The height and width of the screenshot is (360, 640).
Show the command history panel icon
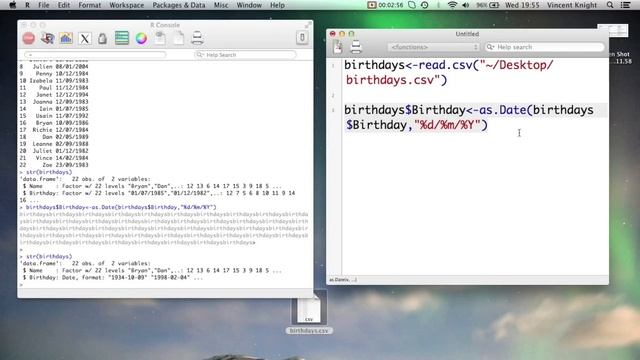click(x=122, y=38)
